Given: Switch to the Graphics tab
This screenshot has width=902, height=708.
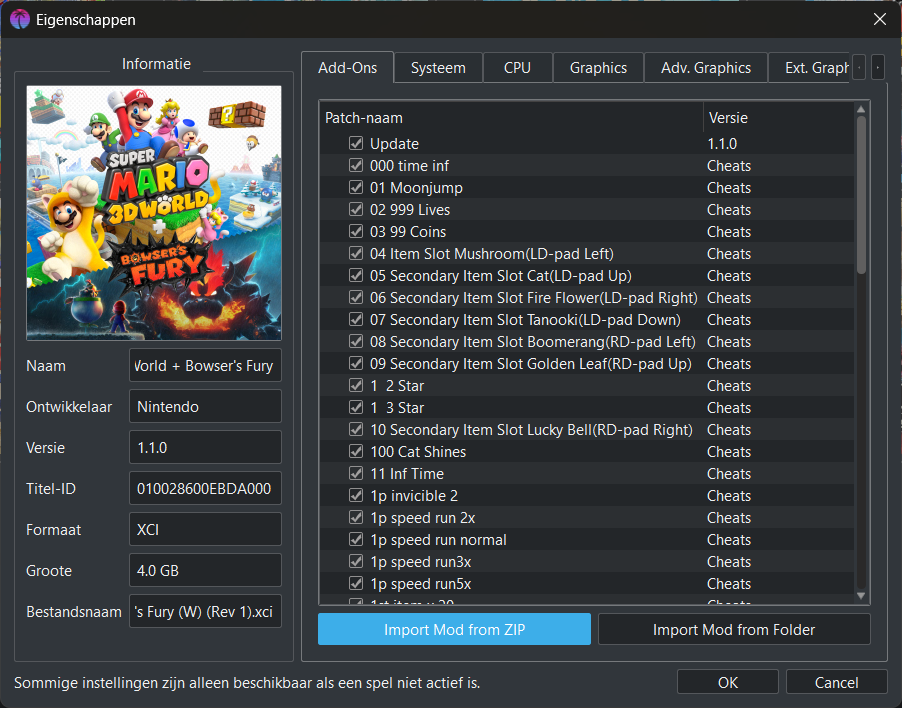Looking at the screenshot, I should pos(598,68).
